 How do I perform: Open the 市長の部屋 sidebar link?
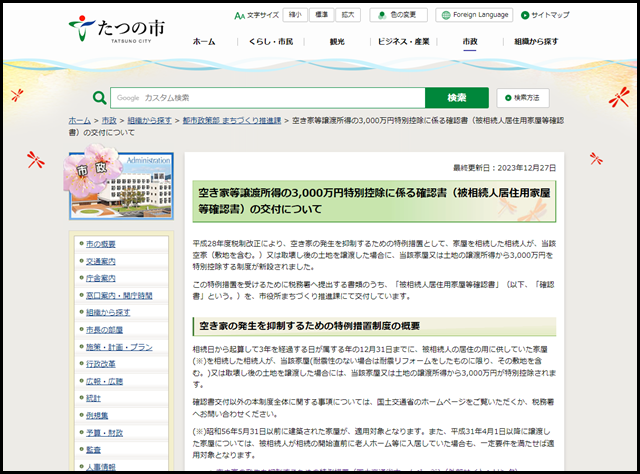pos(104,330)
